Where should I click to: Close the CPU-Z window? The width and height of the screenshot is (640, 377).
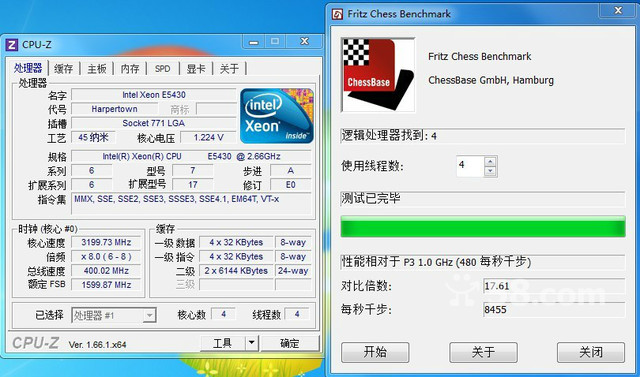(x=304, y=42)
